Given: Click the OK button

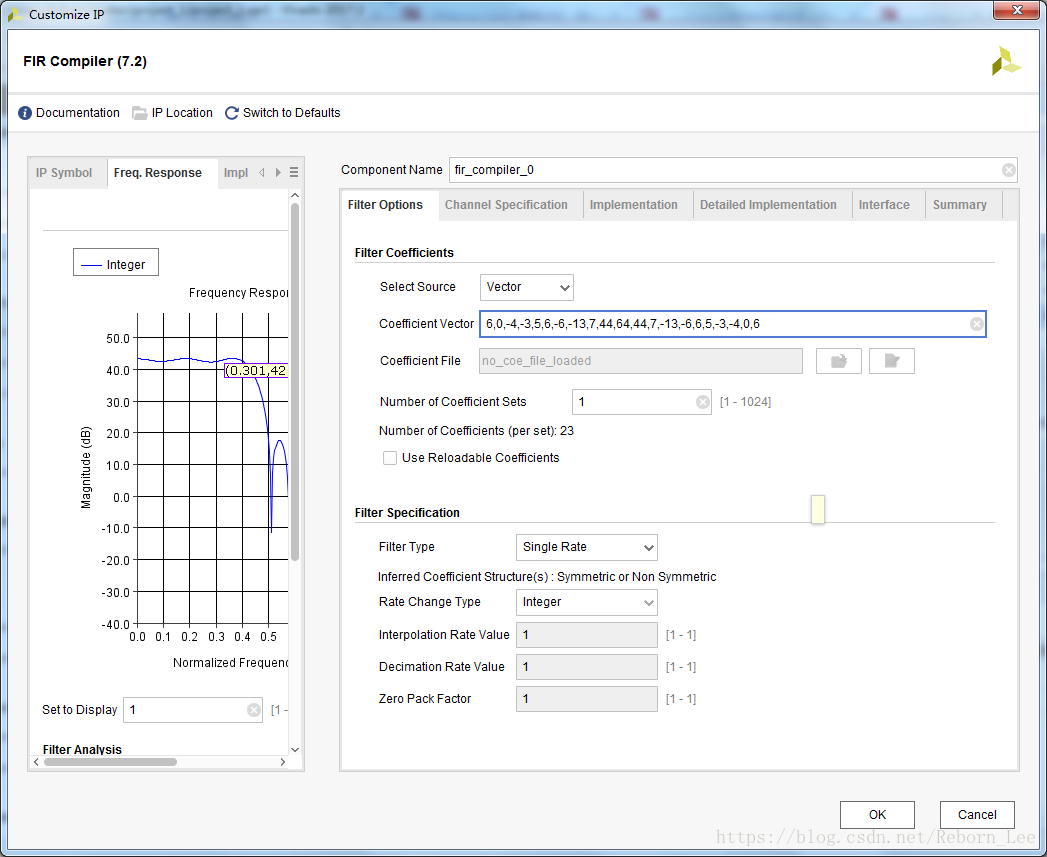Looking at the screenshot, I should coord(877,814).
